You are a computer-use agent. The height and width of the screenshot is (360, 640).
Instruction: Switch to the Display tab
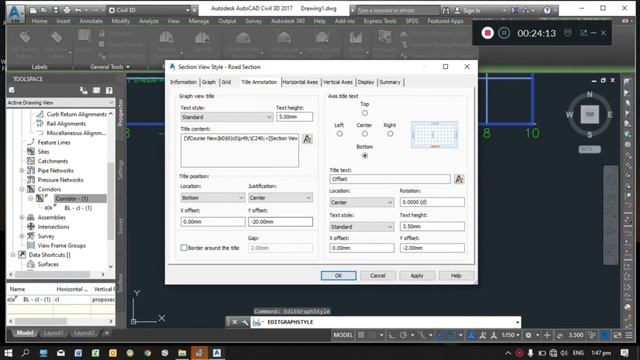[366, 82]
